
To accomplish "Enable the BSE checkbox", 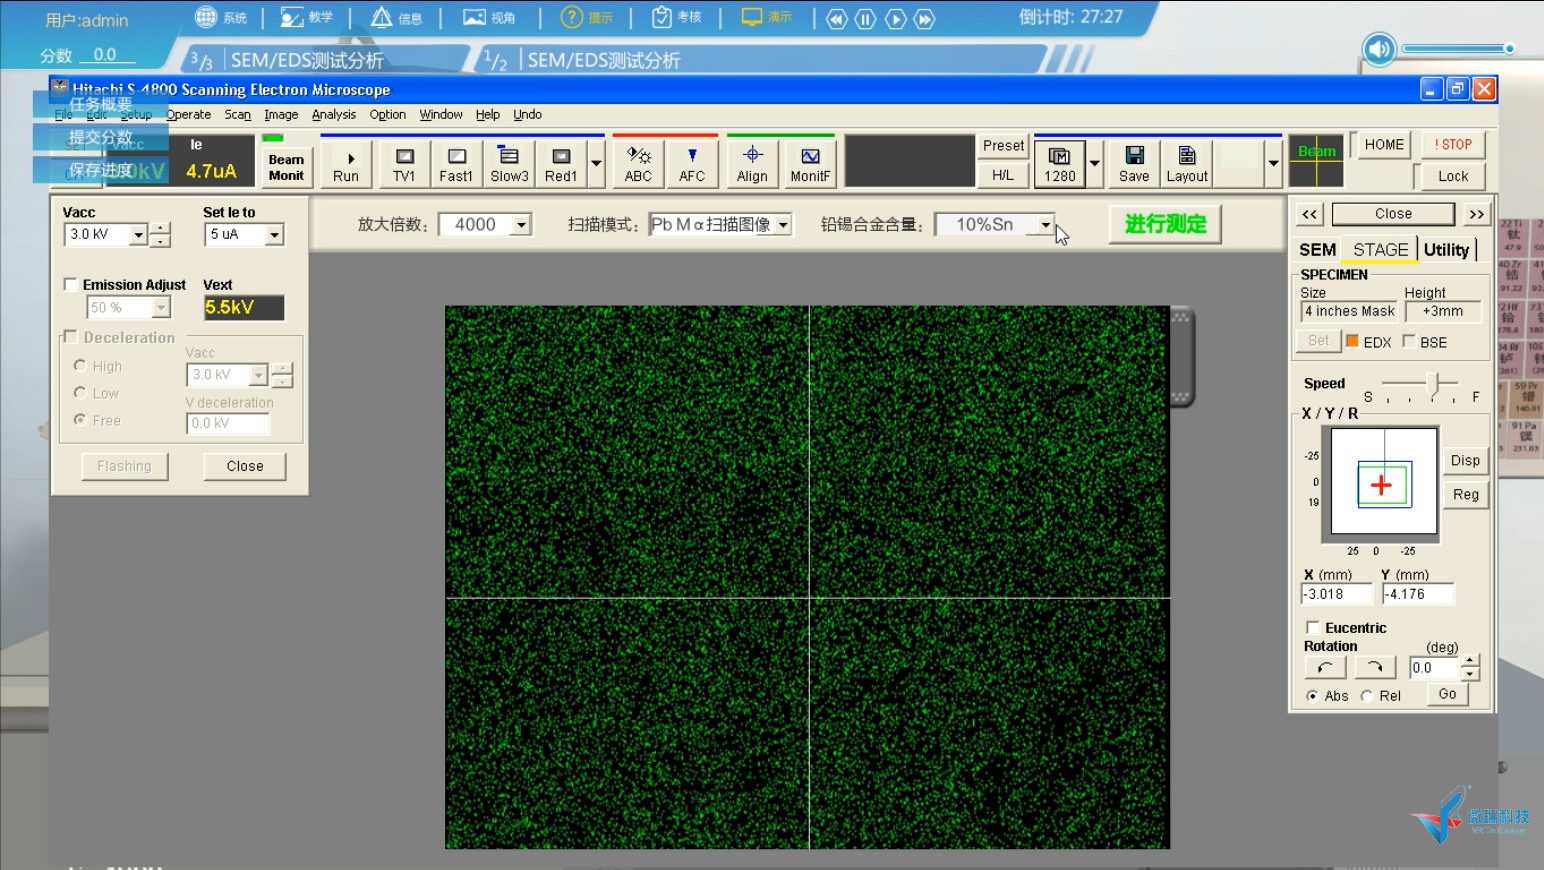I will [x=1409, y=341].
